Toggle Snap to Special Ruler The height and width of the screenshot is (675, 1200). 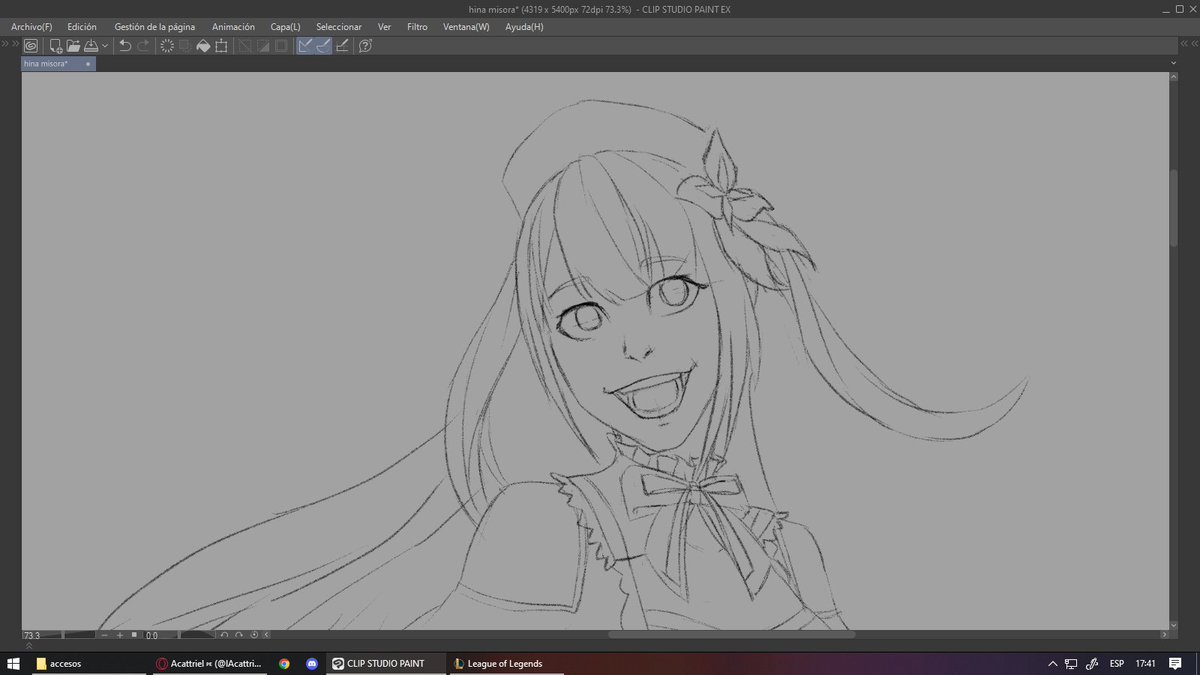coord(324,45)
